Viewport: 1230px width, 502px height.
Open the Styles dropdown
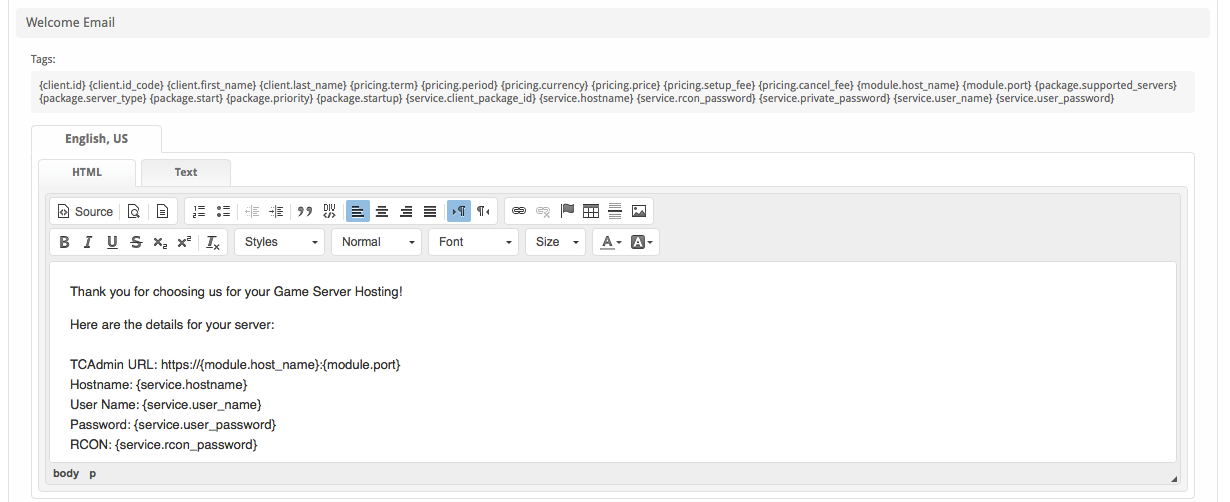(x=280, y=242)
